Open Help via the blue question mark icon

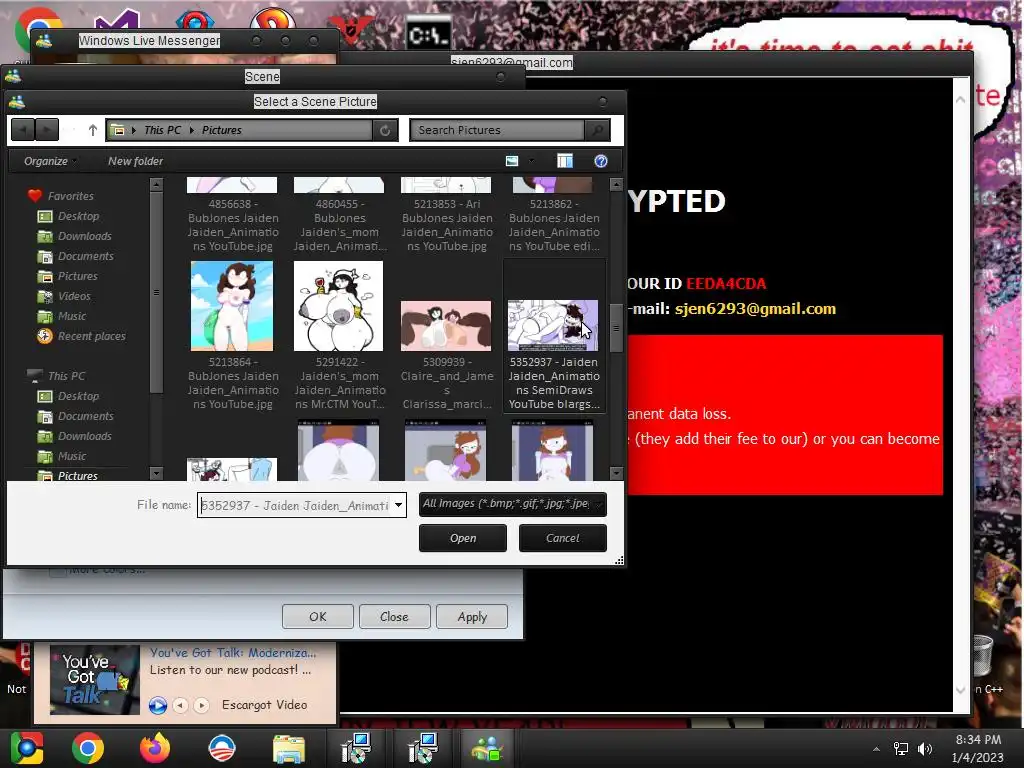click(x=601, y=161)
